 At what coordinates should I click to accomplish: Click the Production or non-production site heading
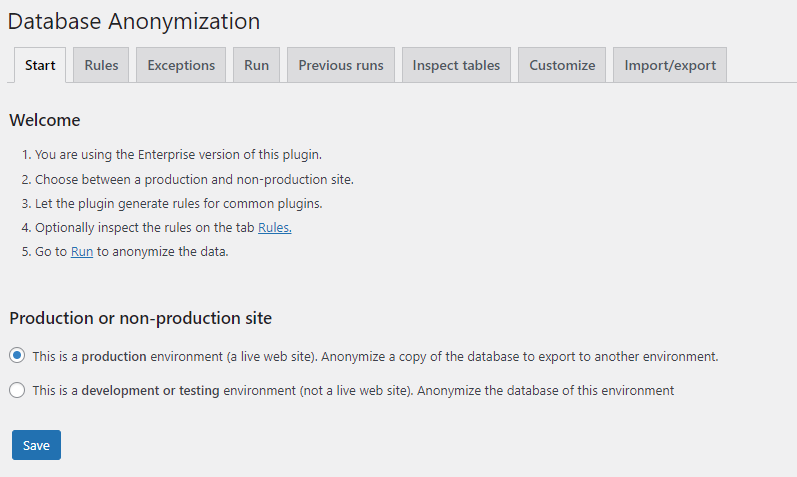(140, 319)
